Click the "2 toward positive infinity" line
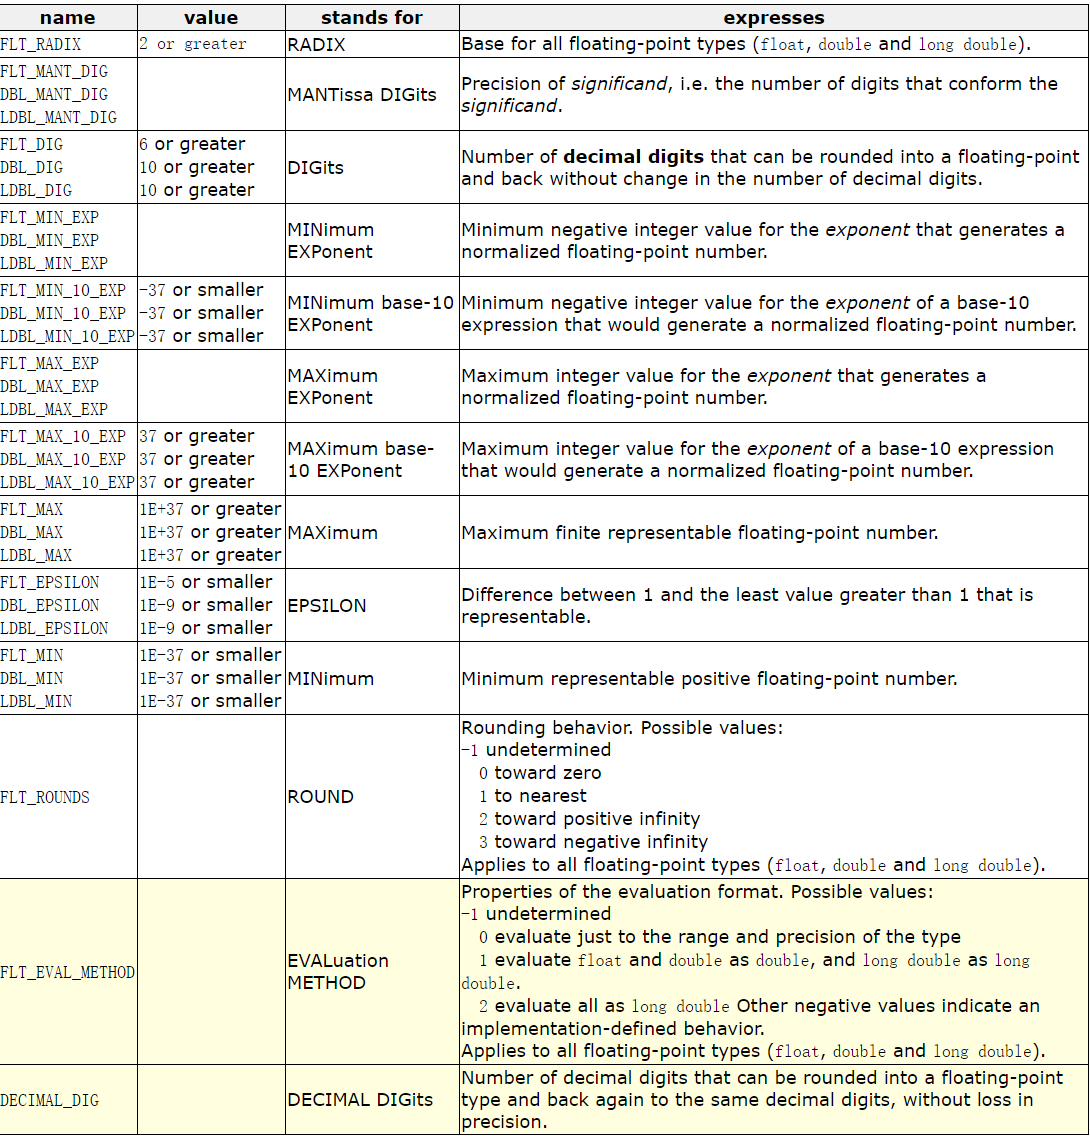Image resolution: width=1090 pixels, height=1143 pixels. click(589, 819)
